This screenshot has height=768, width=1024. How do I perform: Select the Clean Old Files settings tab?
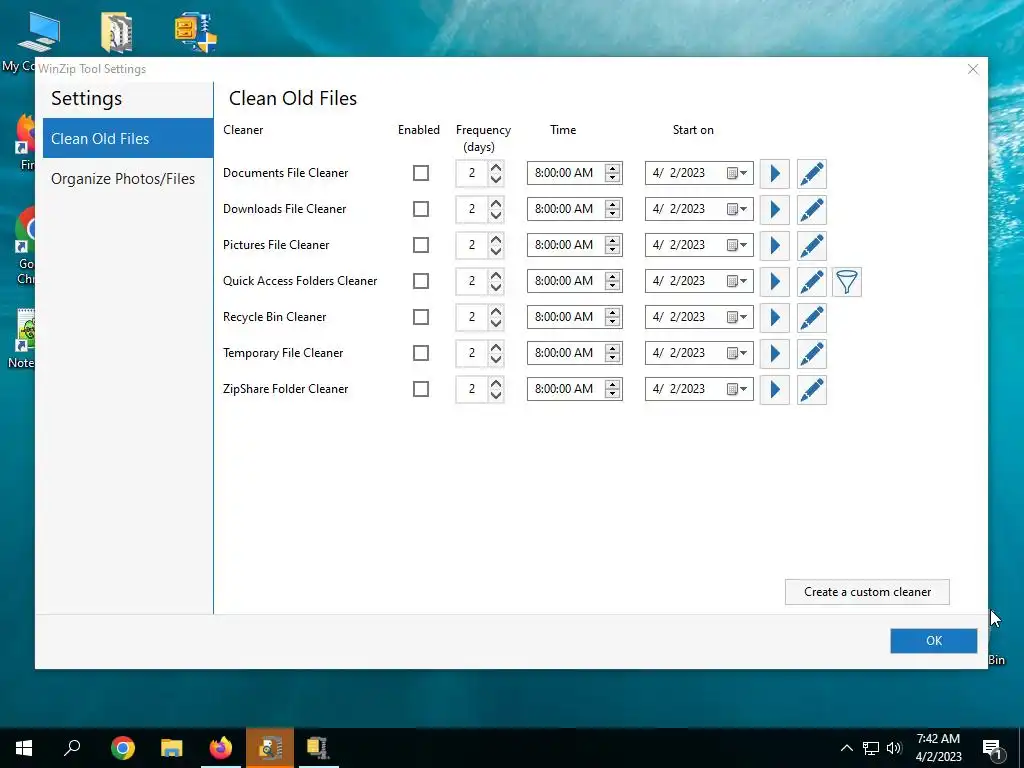click(x=128, y=138)
